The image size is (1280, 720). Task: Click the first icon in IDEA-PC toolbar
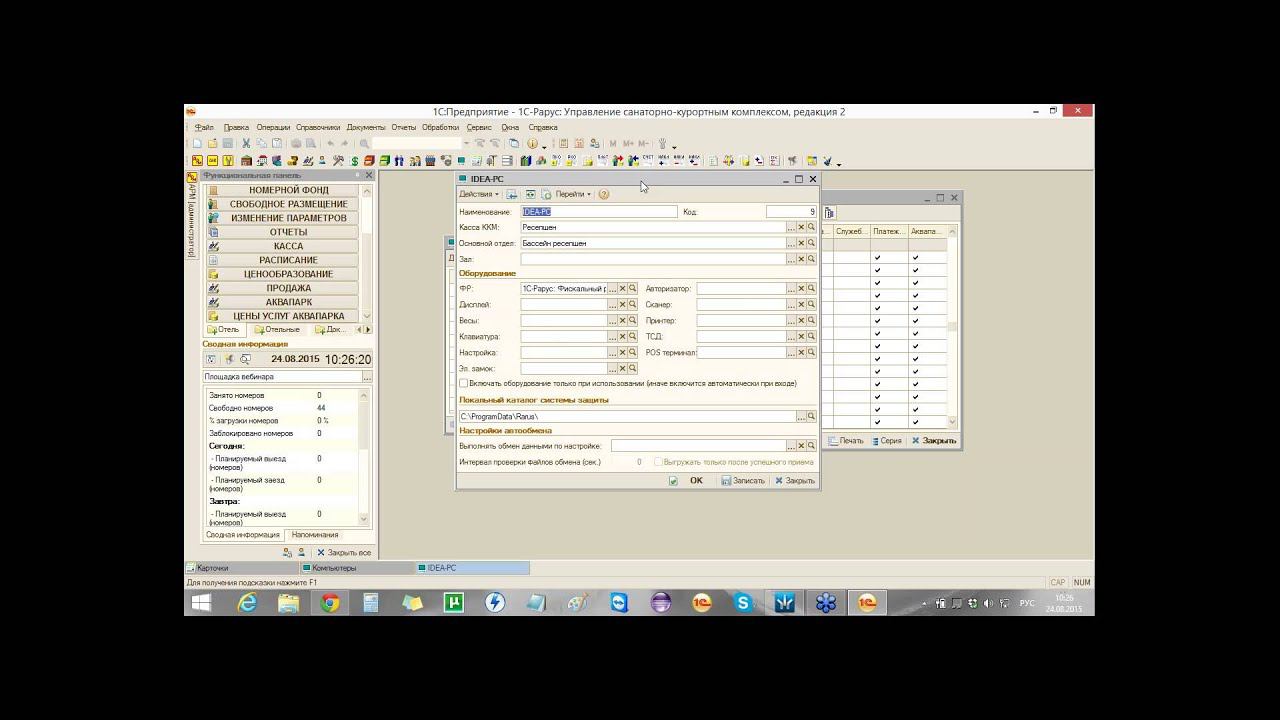(x=512, y=194)
